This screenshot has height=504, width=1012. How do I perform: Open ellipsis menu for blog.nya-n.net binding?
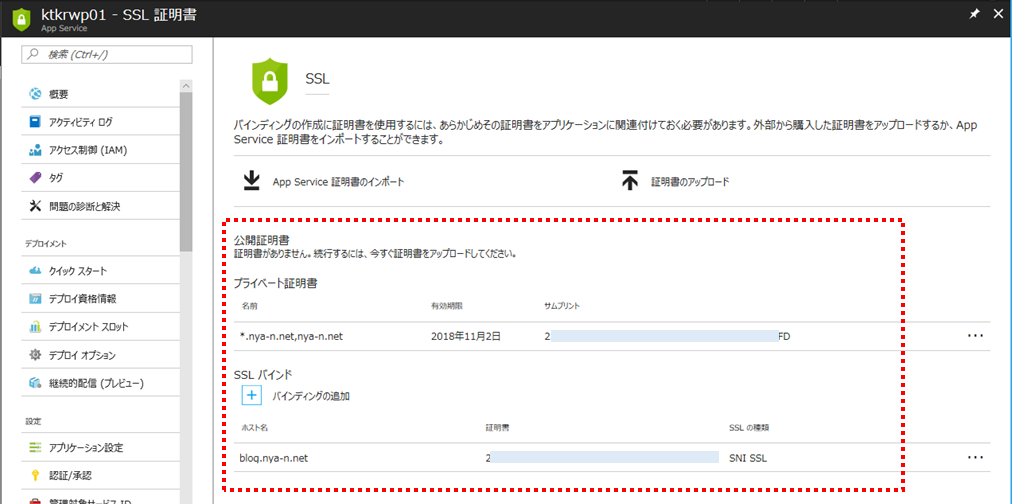975,458
